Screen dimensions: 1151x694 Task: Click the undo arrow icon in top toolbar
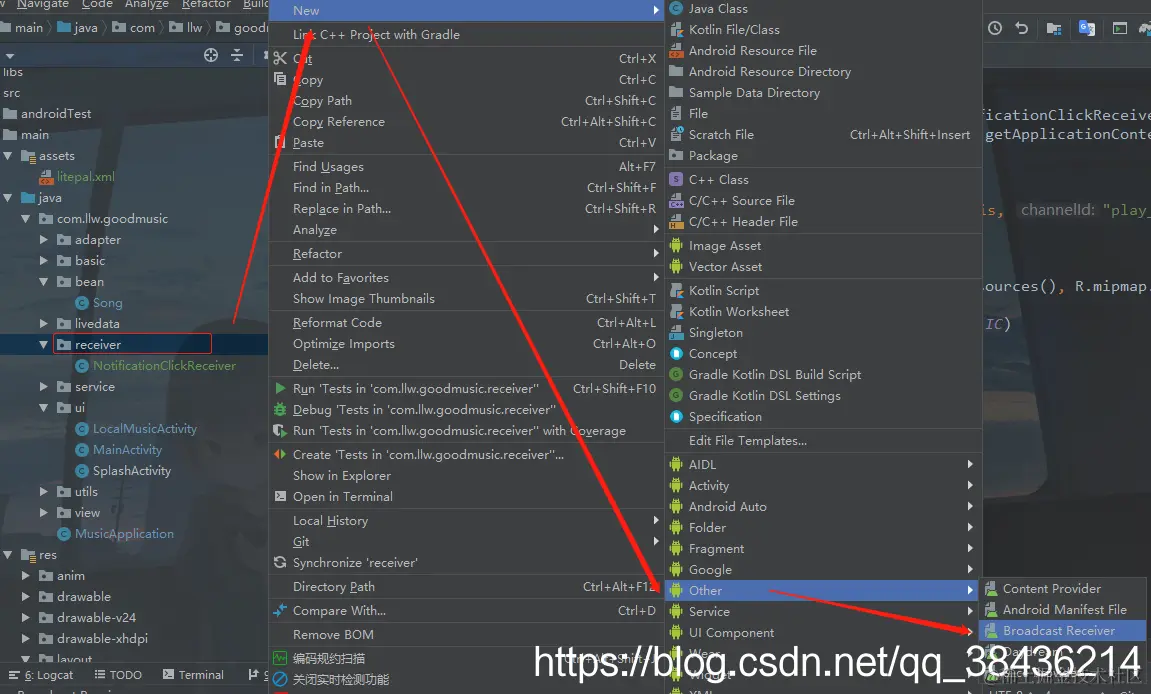point(1021,28)
